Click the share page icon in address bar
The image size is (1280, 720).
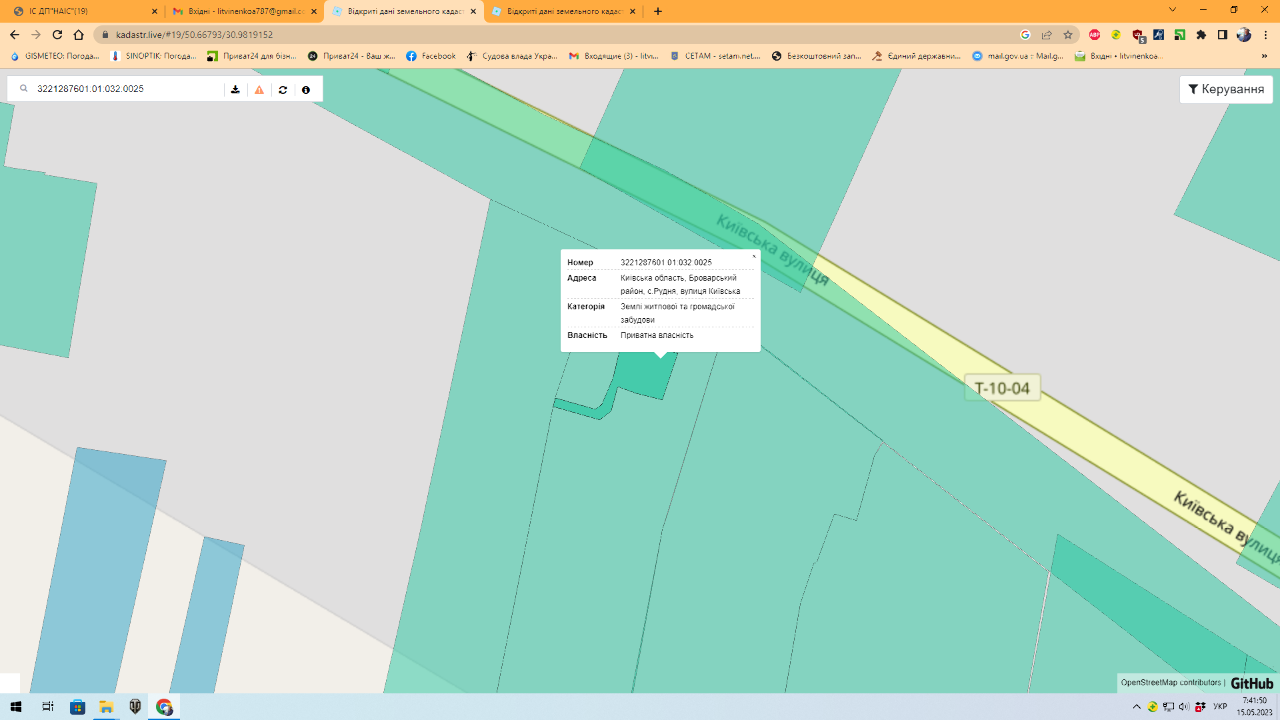[x=1047, y=34]
